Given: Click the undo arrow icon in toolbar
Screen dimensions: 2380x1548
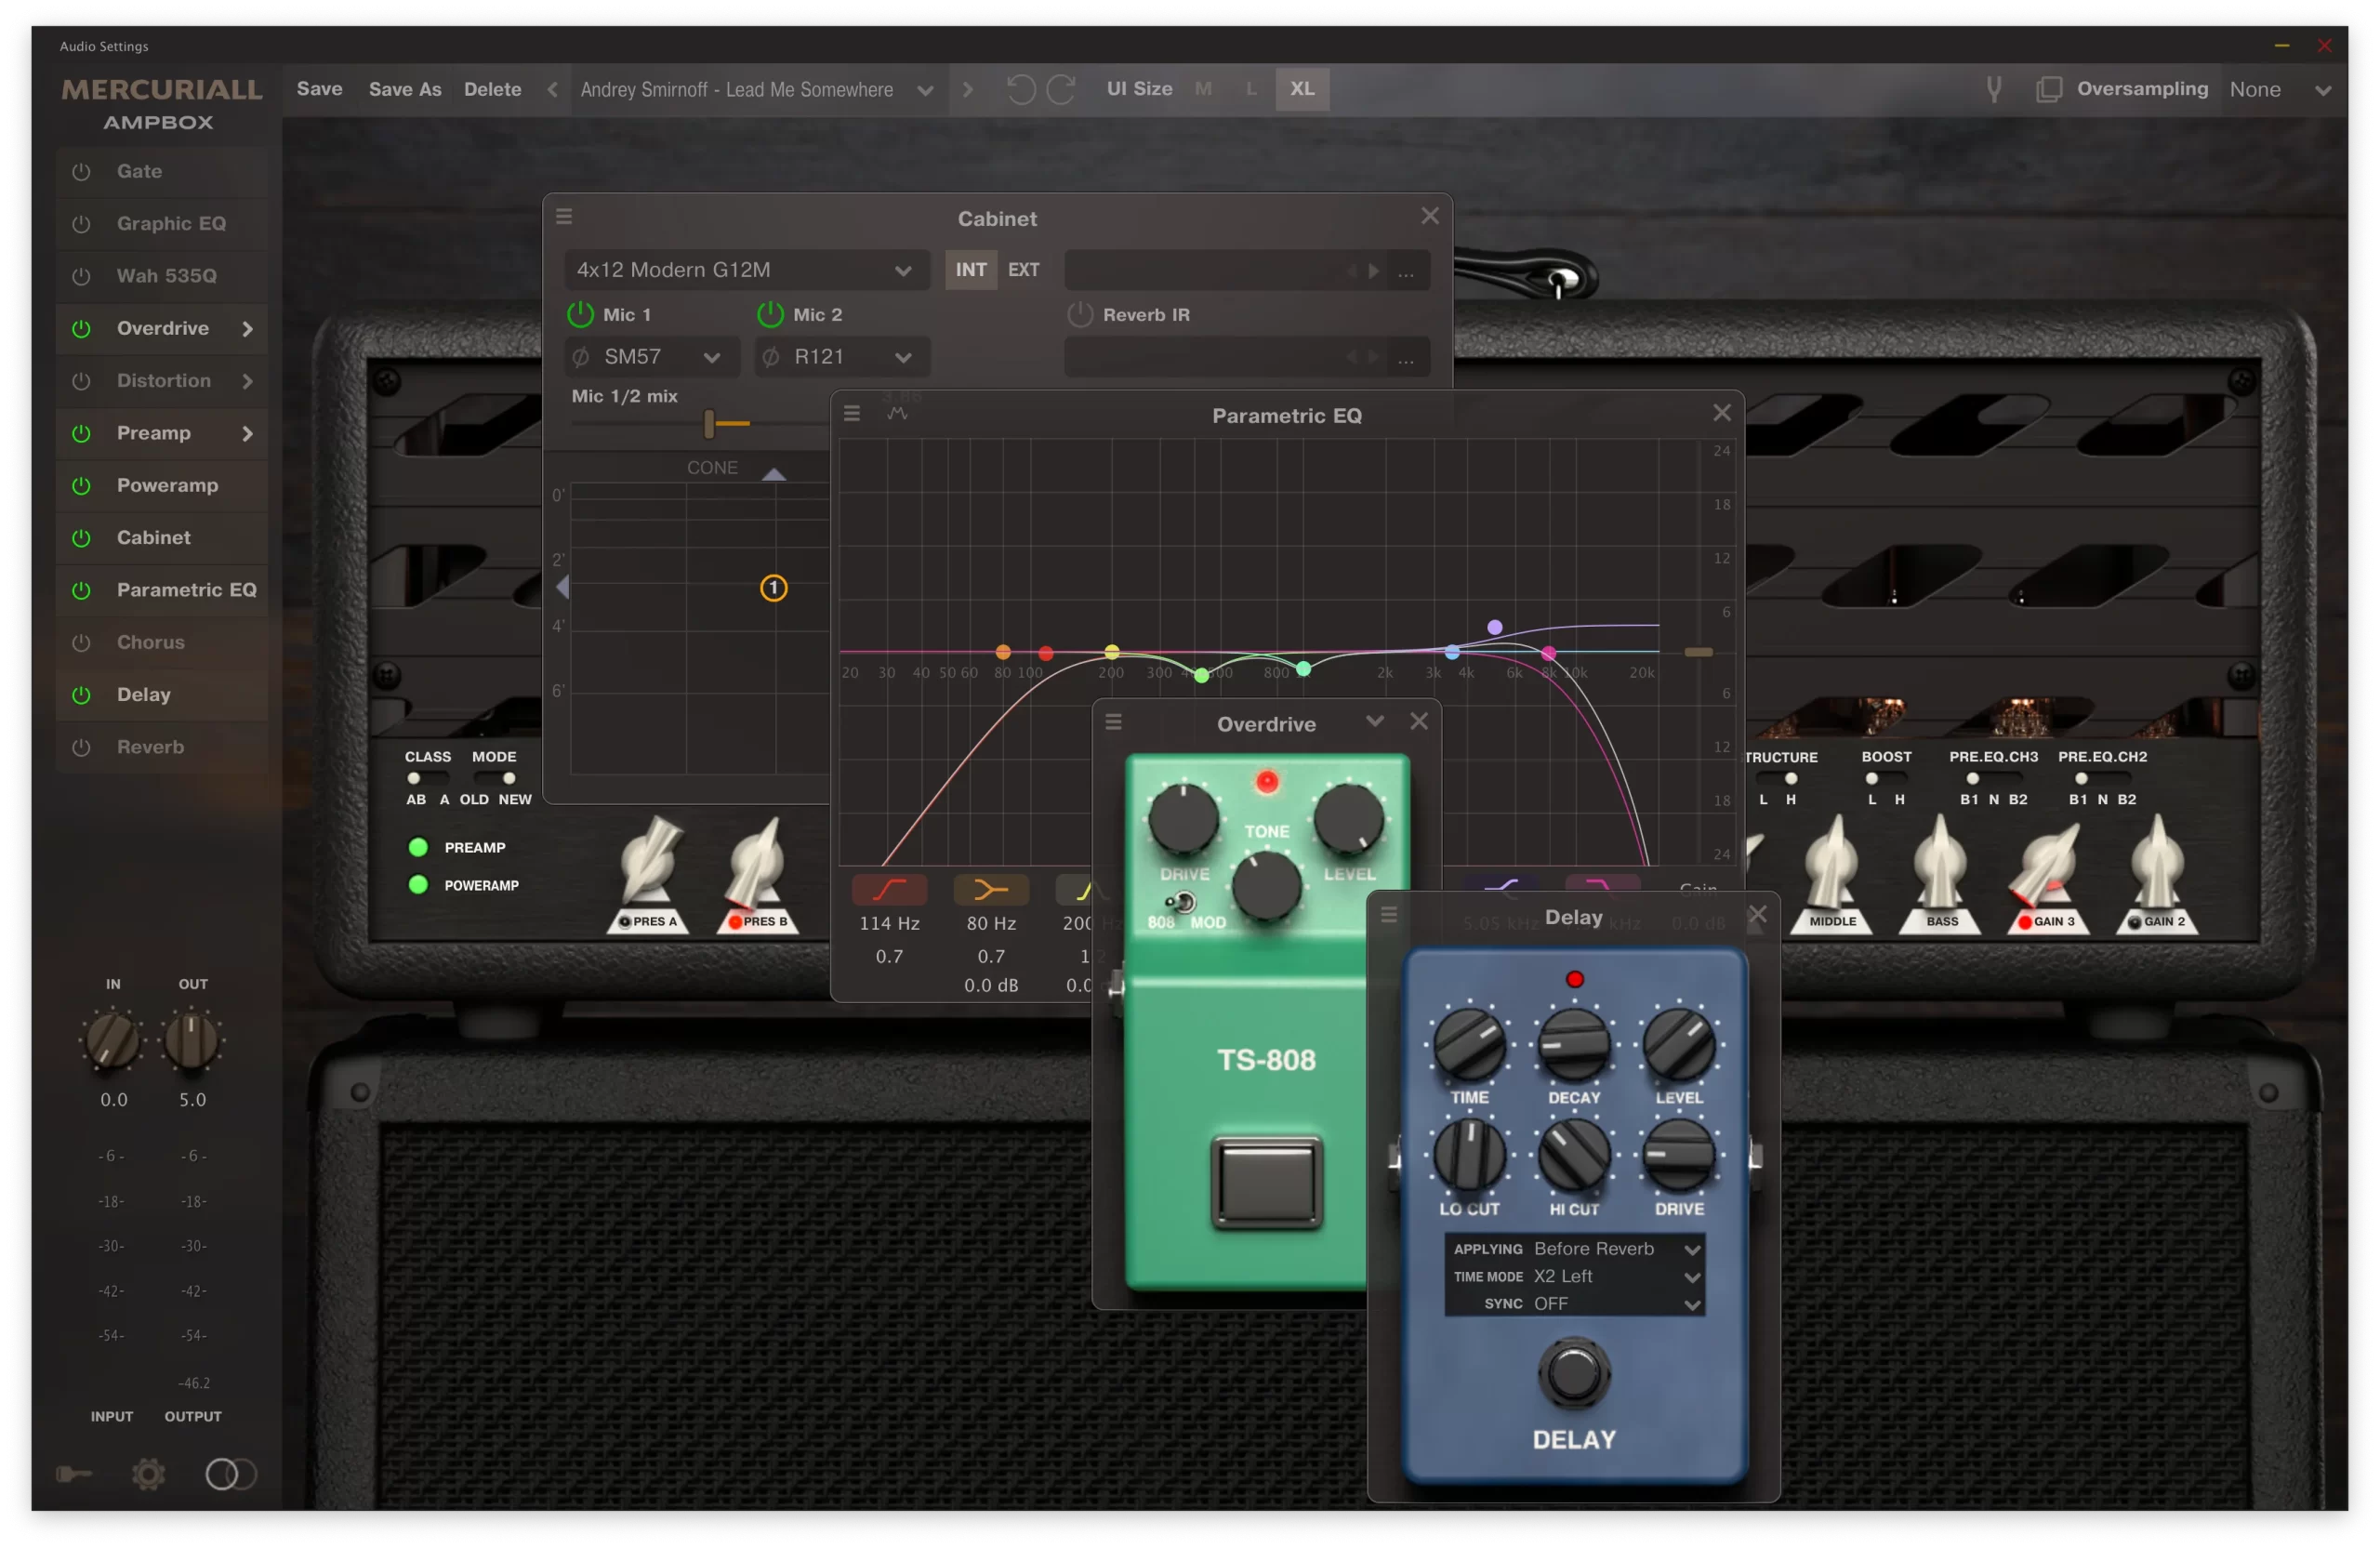Looking at the screenshot, I should [1020, 89].
